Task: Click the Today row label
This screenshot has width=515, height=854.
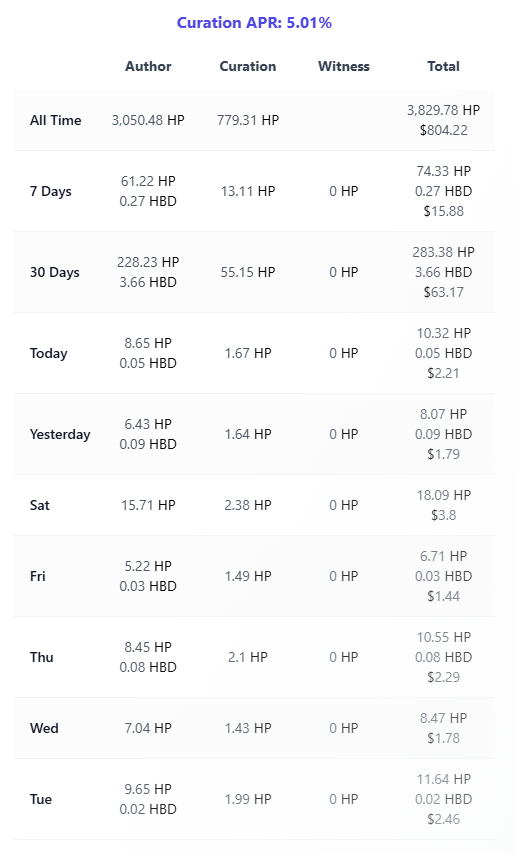Action: [x=48, y=353]
